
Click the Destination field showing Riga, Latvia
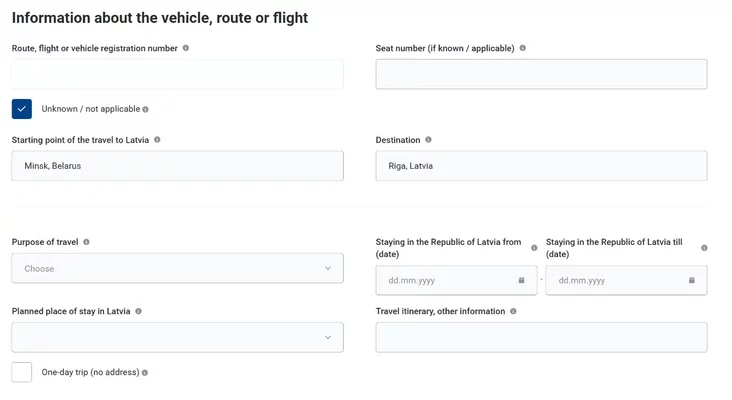click(x=541, y=166)
